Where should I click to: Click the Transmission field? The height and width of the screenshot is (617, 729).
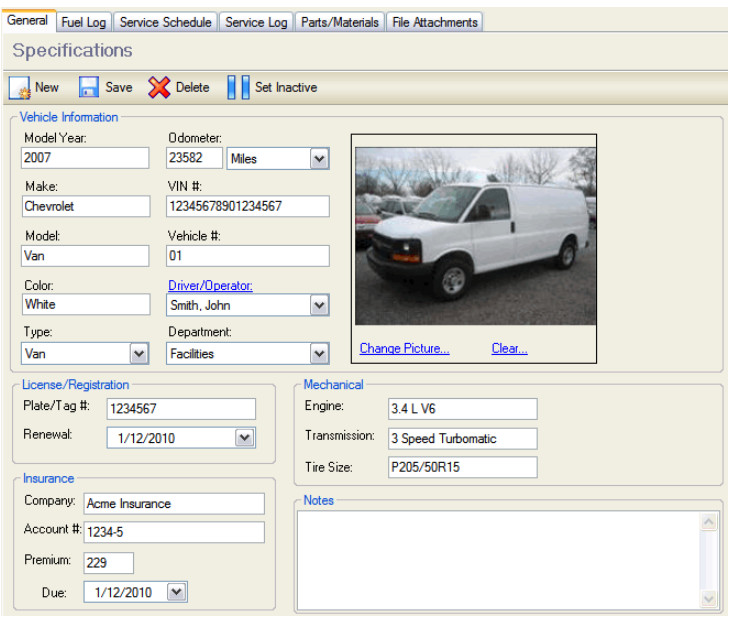[x=463, y=438]
